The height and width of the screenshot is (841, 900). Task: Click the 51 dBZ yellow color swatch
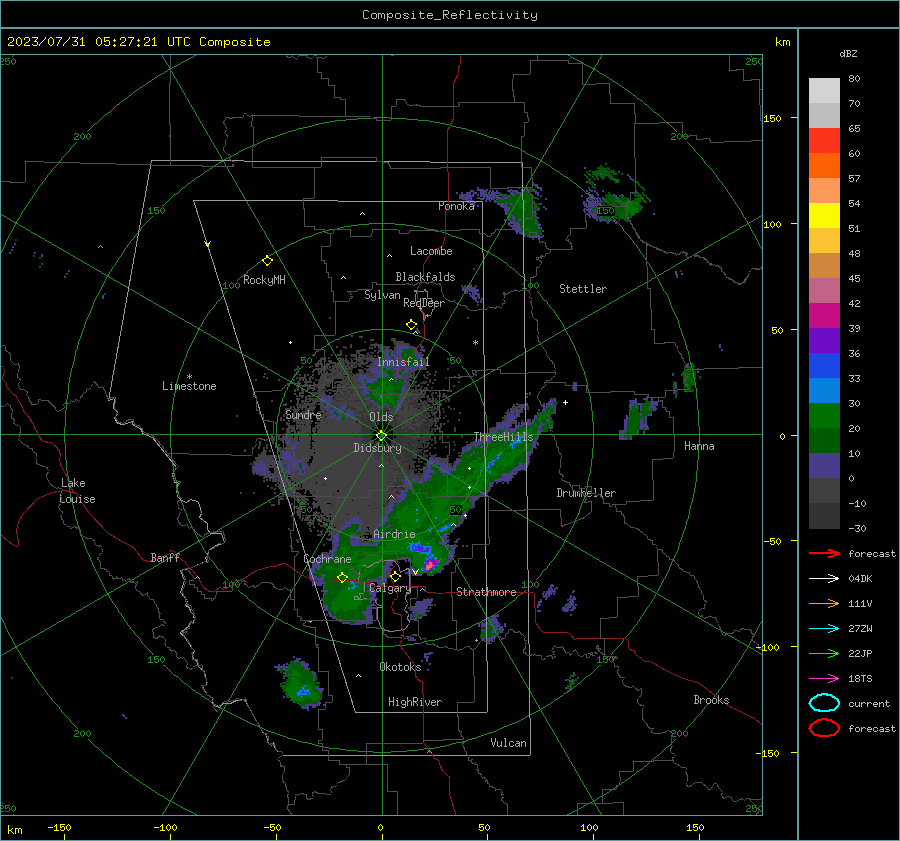(824, 216)
